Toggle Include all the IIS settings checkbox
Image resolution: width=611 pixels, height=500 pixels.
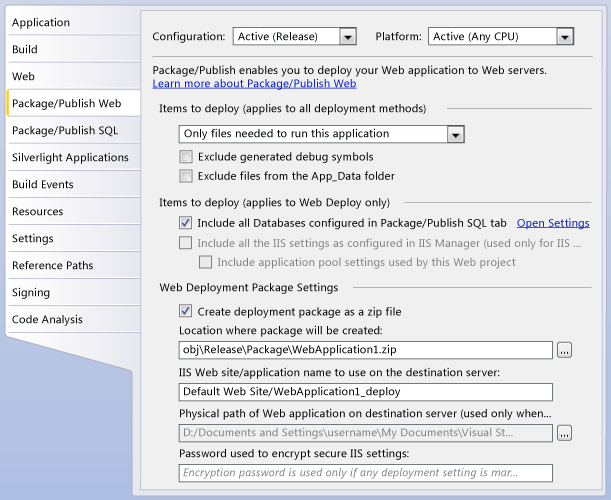[185, 243]
